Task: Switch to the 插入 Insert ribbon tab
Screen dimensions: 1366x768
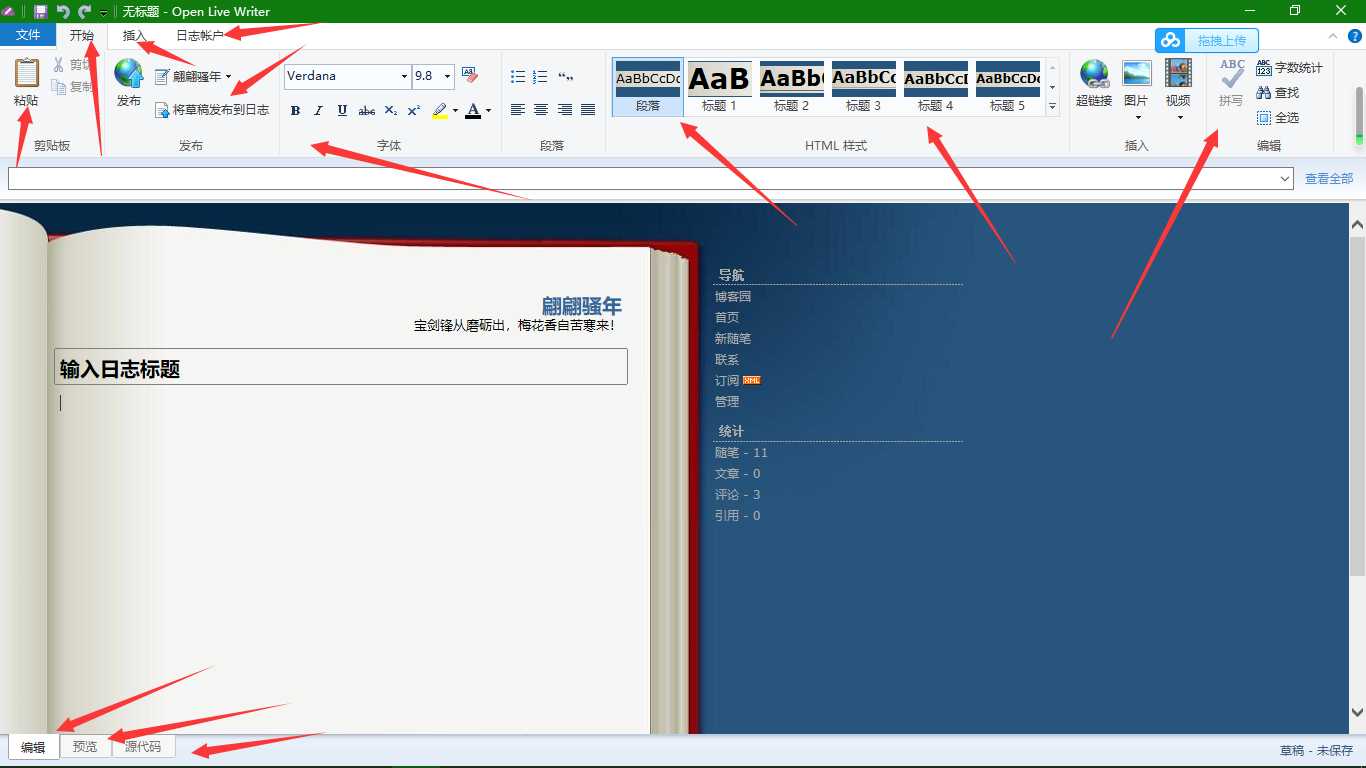Action: [x=134, y=35]
